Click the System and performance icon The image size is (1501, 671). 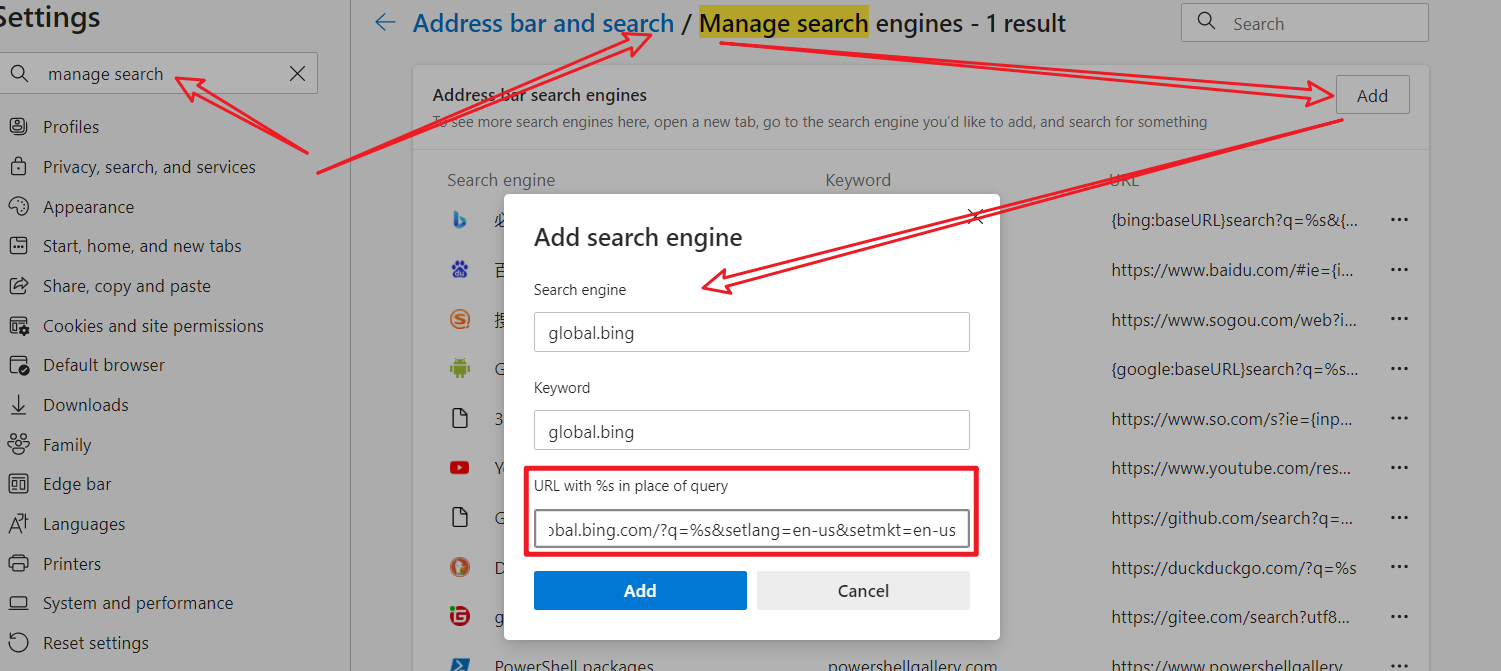(x=18, y=603)
